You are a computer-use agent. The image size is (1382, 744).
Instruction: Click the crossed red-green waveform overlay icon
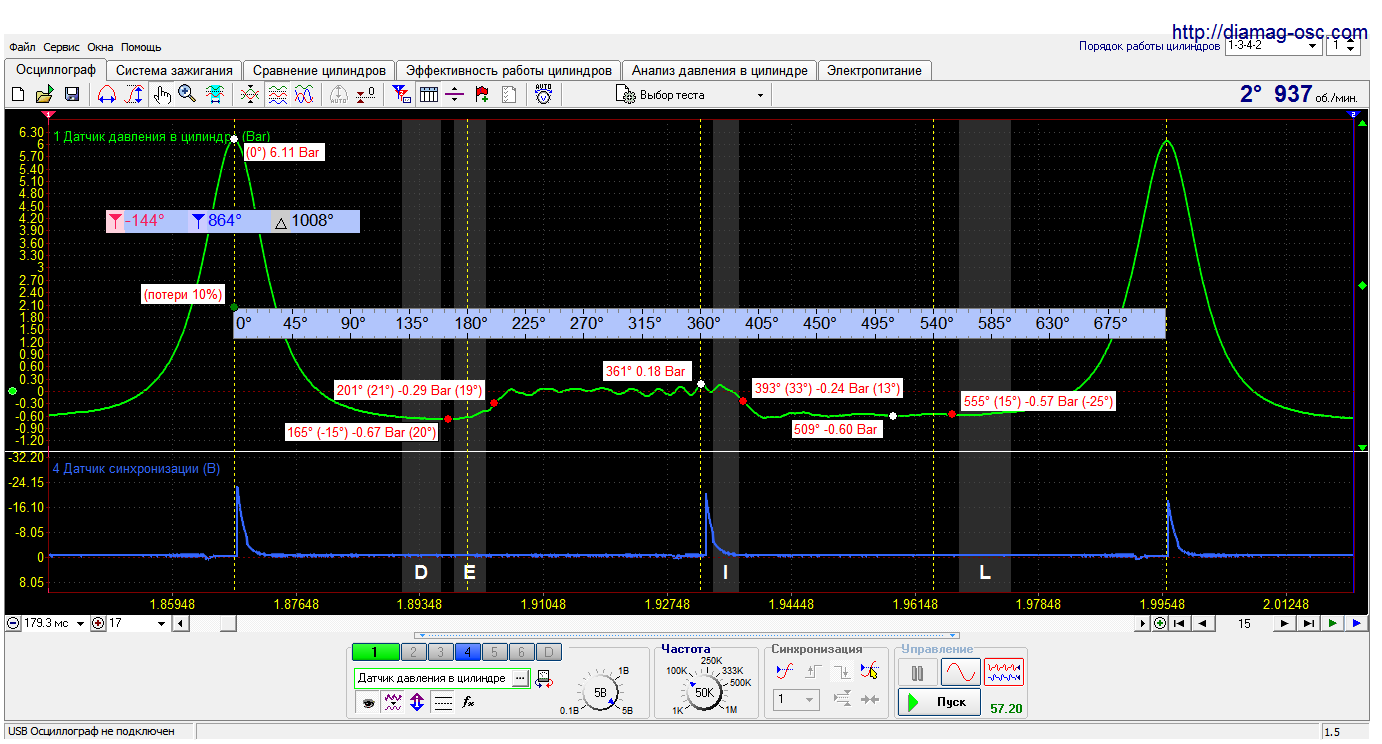click(x=250, y=94)
